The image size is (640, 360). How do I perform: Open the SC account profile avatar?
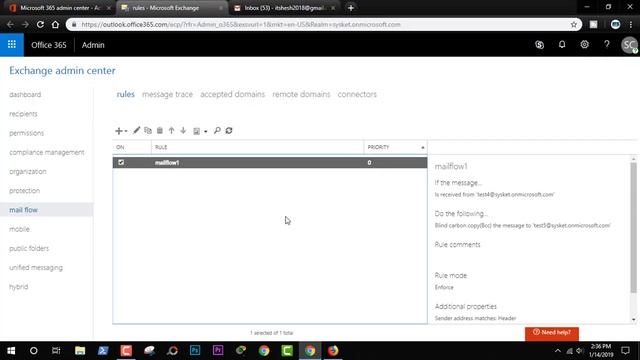629,45
